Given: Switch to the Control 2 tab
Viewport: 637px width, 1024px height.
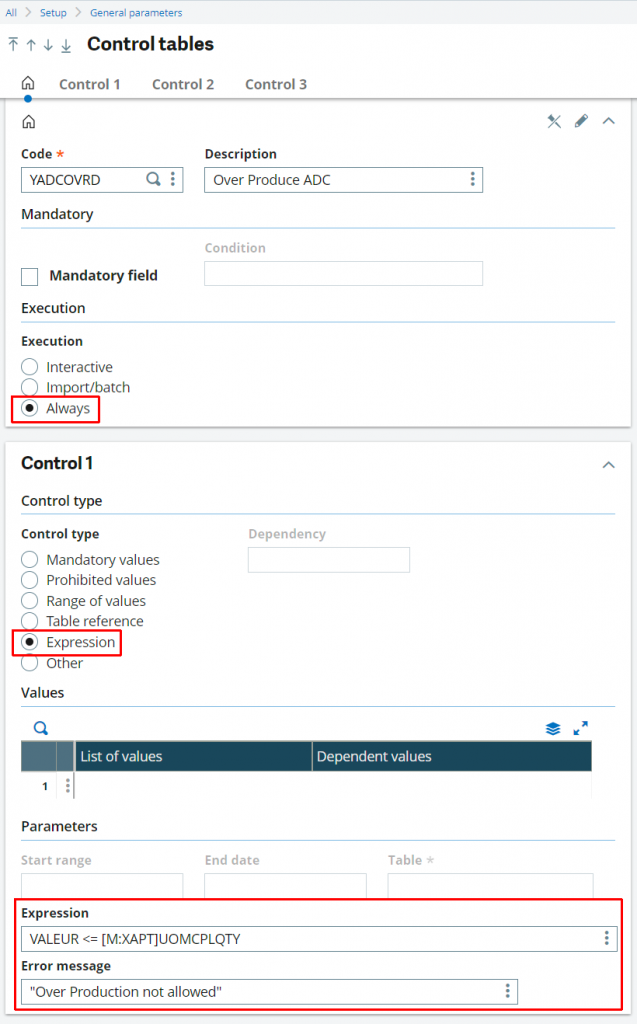Looking at the screenshot, I should [x=183, y=84].
